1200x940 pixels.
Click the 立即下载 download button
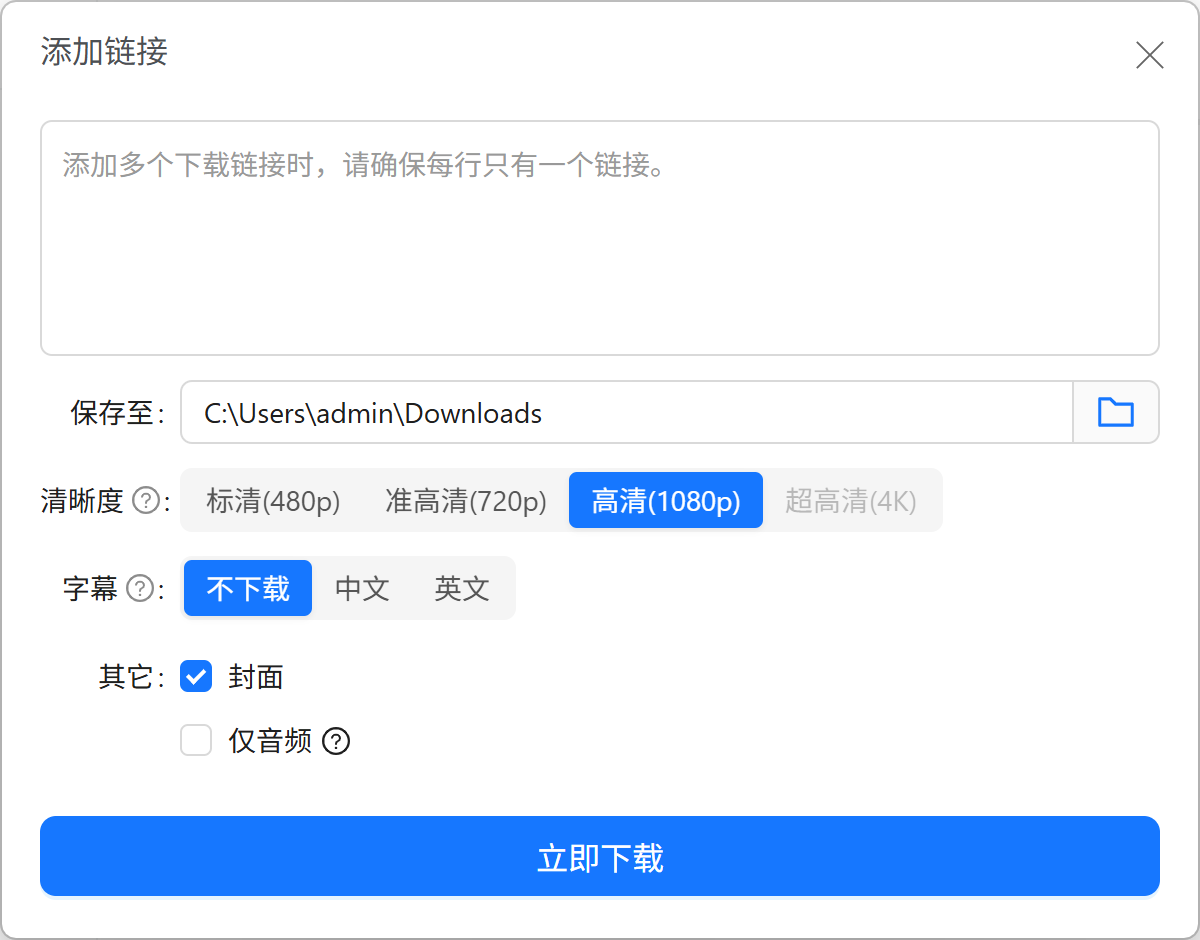tap(599, 856)
